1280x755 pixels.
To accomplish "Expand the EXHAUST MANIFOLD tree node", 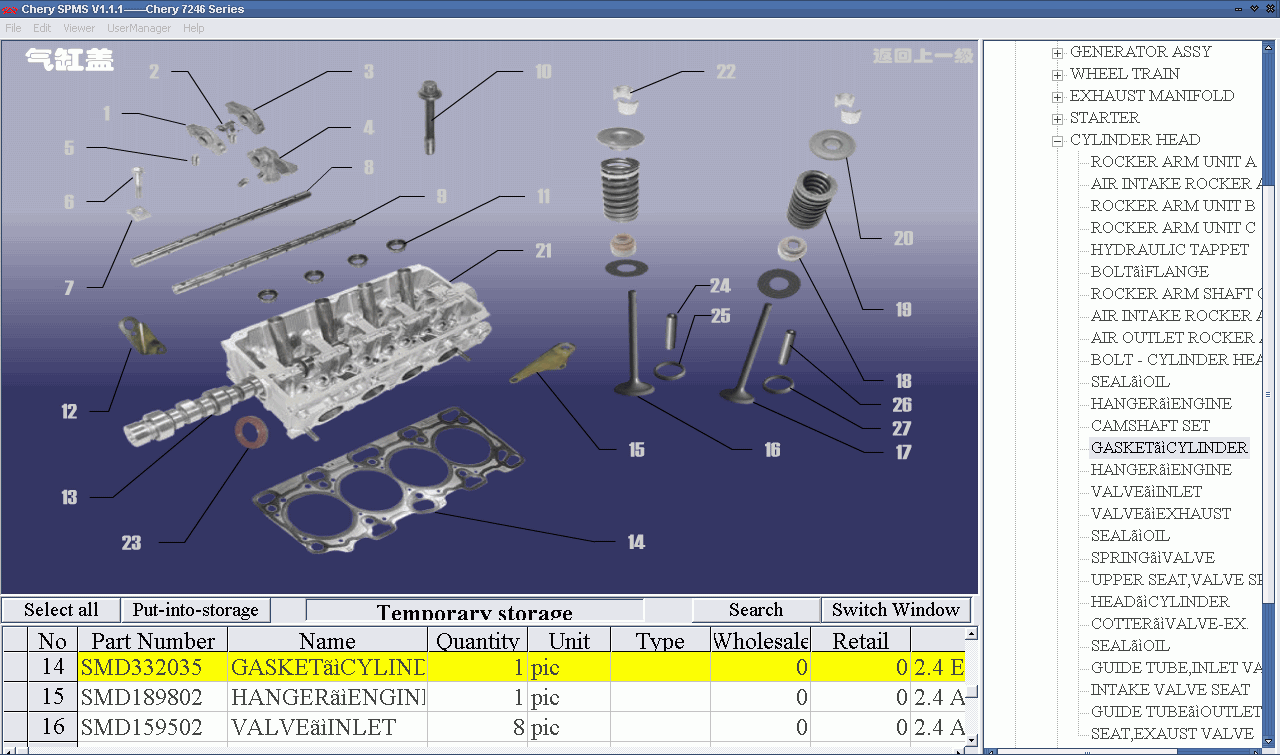I will click(x=1057, y=96).
